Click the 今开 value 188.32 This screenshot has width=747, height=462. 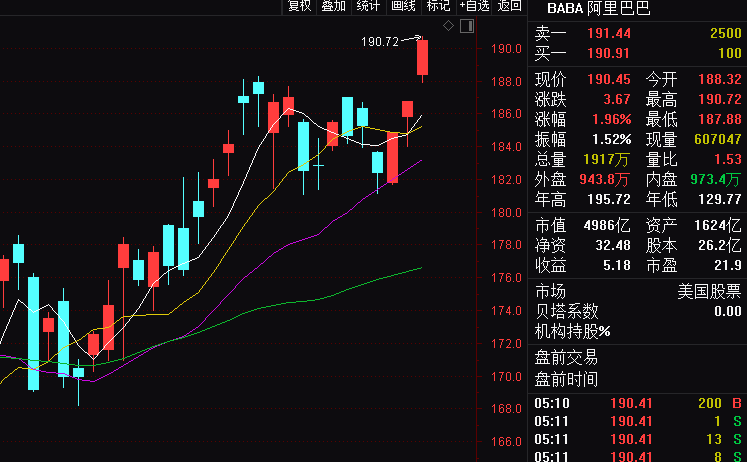720,79
